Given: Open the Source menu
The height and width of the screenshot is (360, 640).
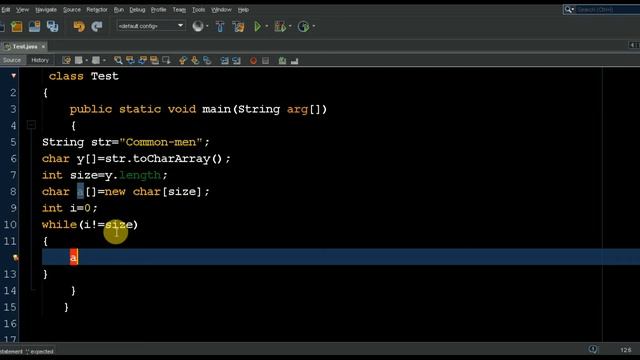Looking at the screenshot, I should pos(72,9).
